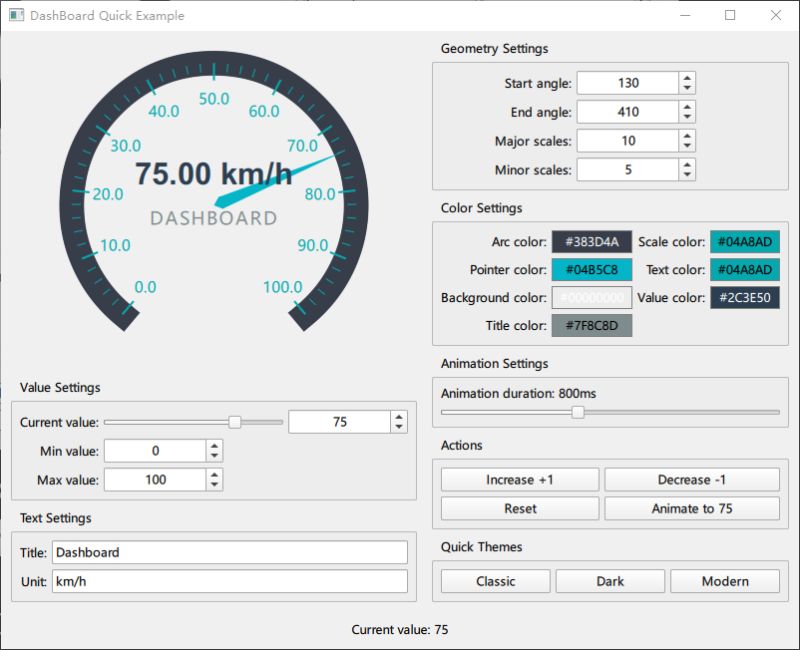Screen dimensions: 800x650
Task: Increment the Start angle spinner up arrow
Action: tap(687, 78)
